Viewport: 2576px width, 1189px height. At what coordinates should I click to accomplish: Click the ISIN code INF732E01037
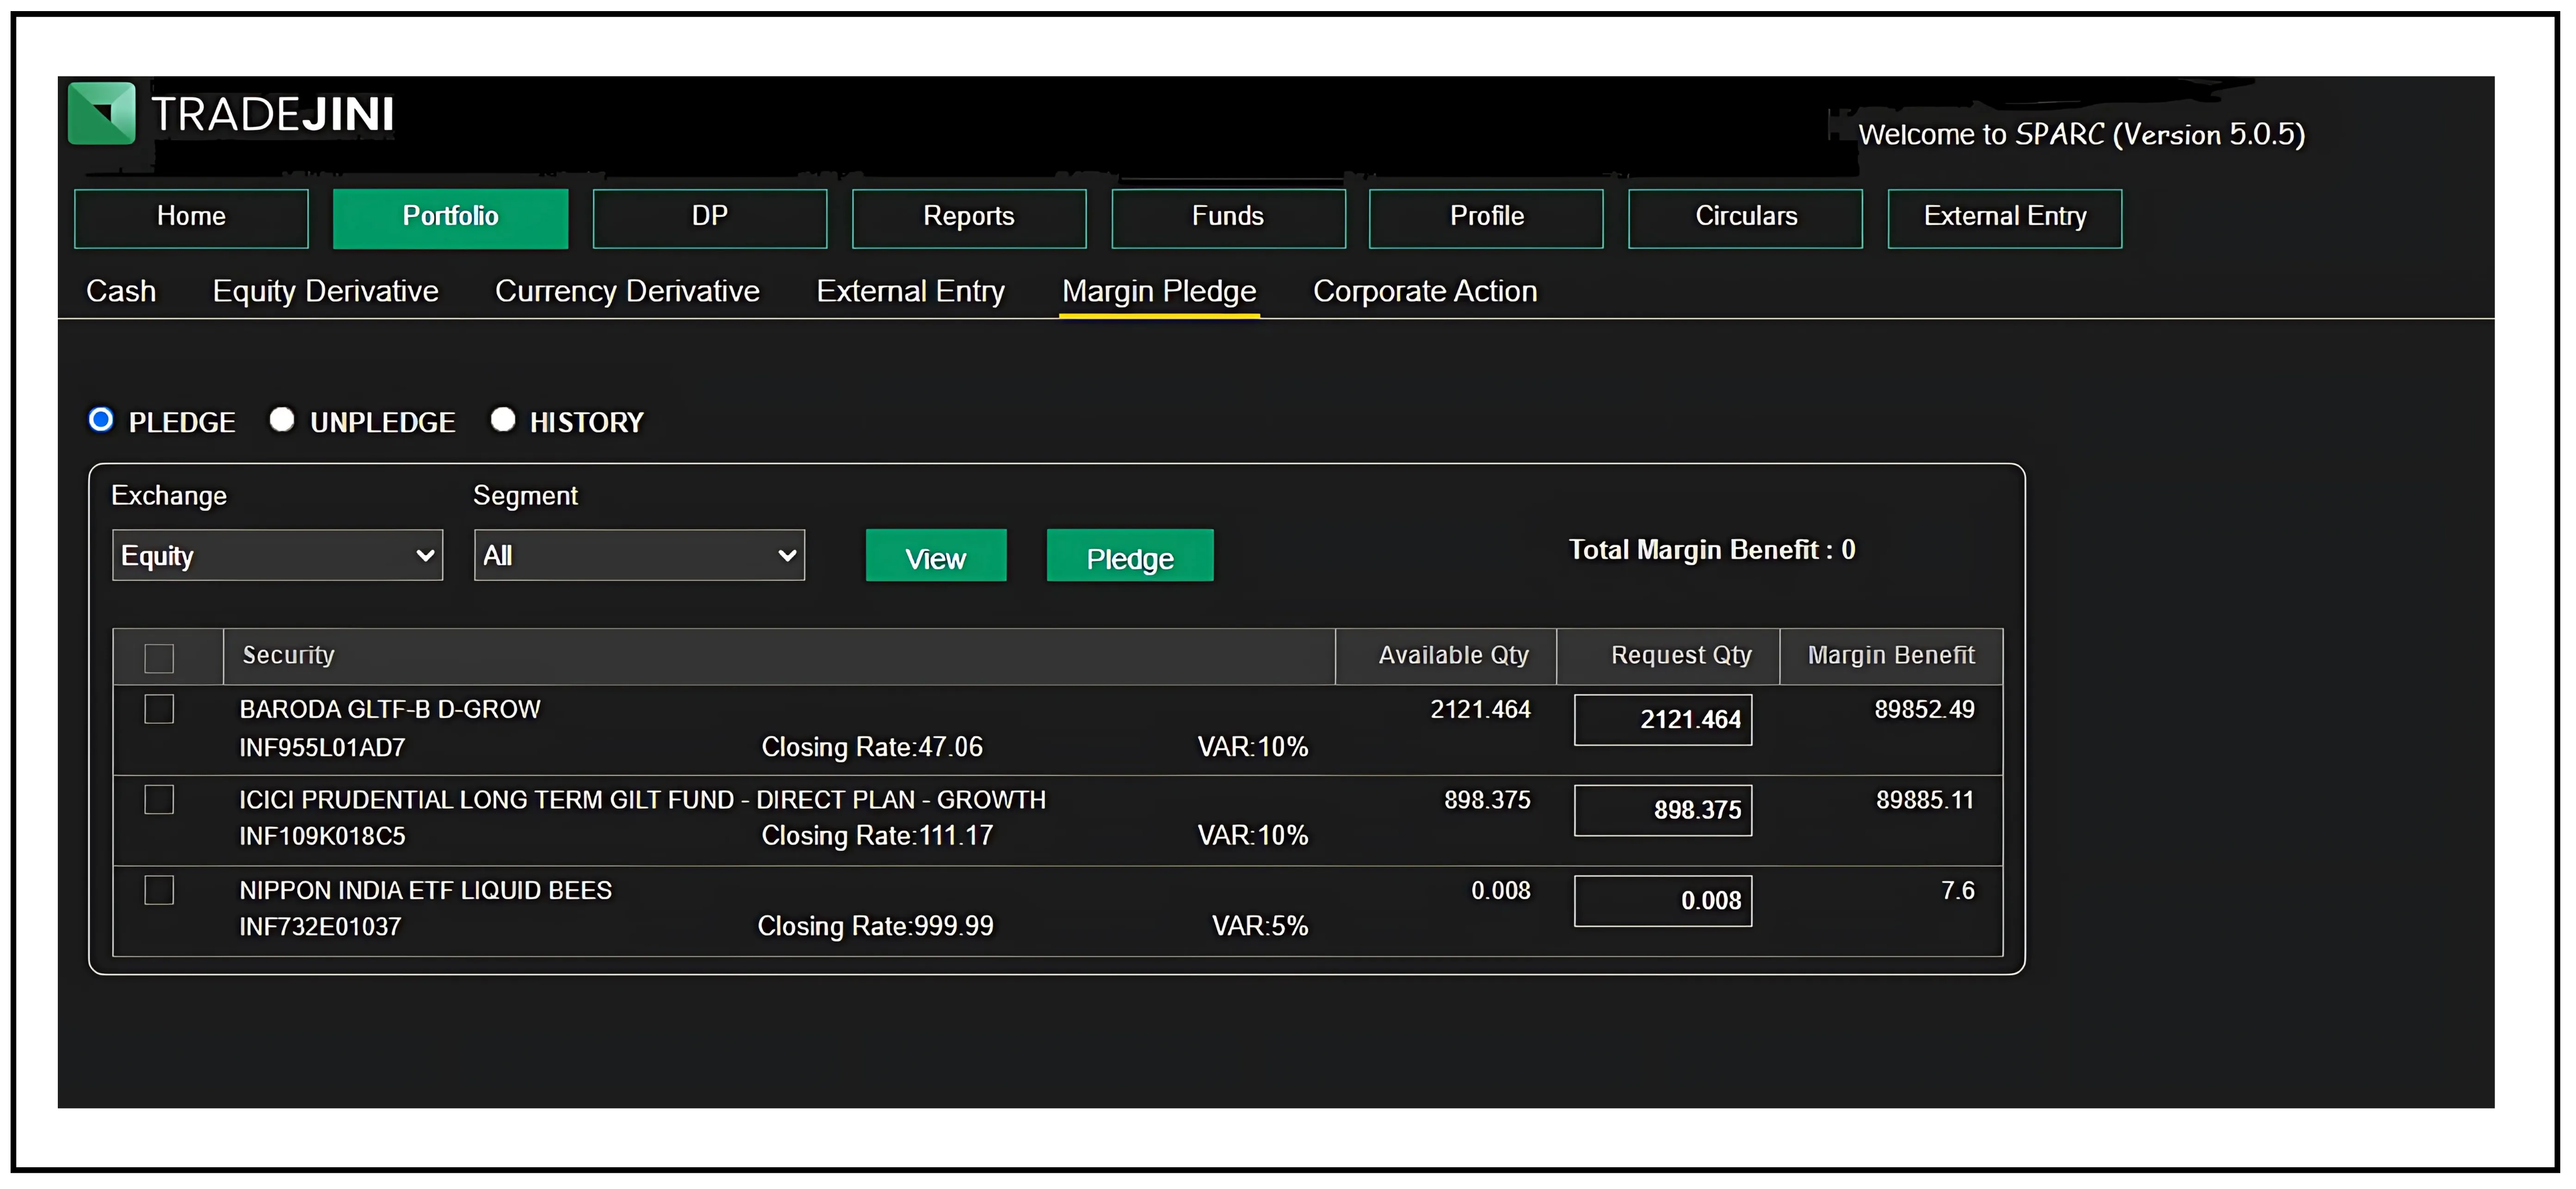[x=320, y=927]
